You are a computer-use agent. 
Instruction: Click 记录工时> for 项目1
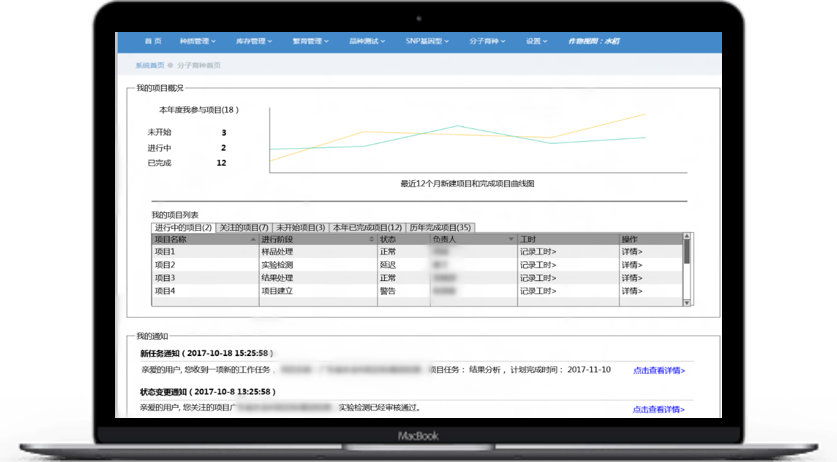click(x=539, y=252)
